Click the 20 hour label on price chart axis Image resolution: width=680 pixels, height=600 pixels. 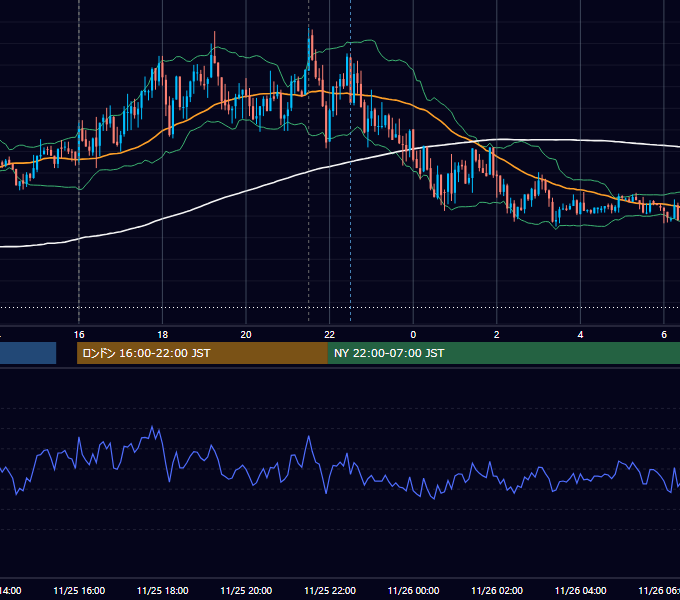(x=246, y=335)
